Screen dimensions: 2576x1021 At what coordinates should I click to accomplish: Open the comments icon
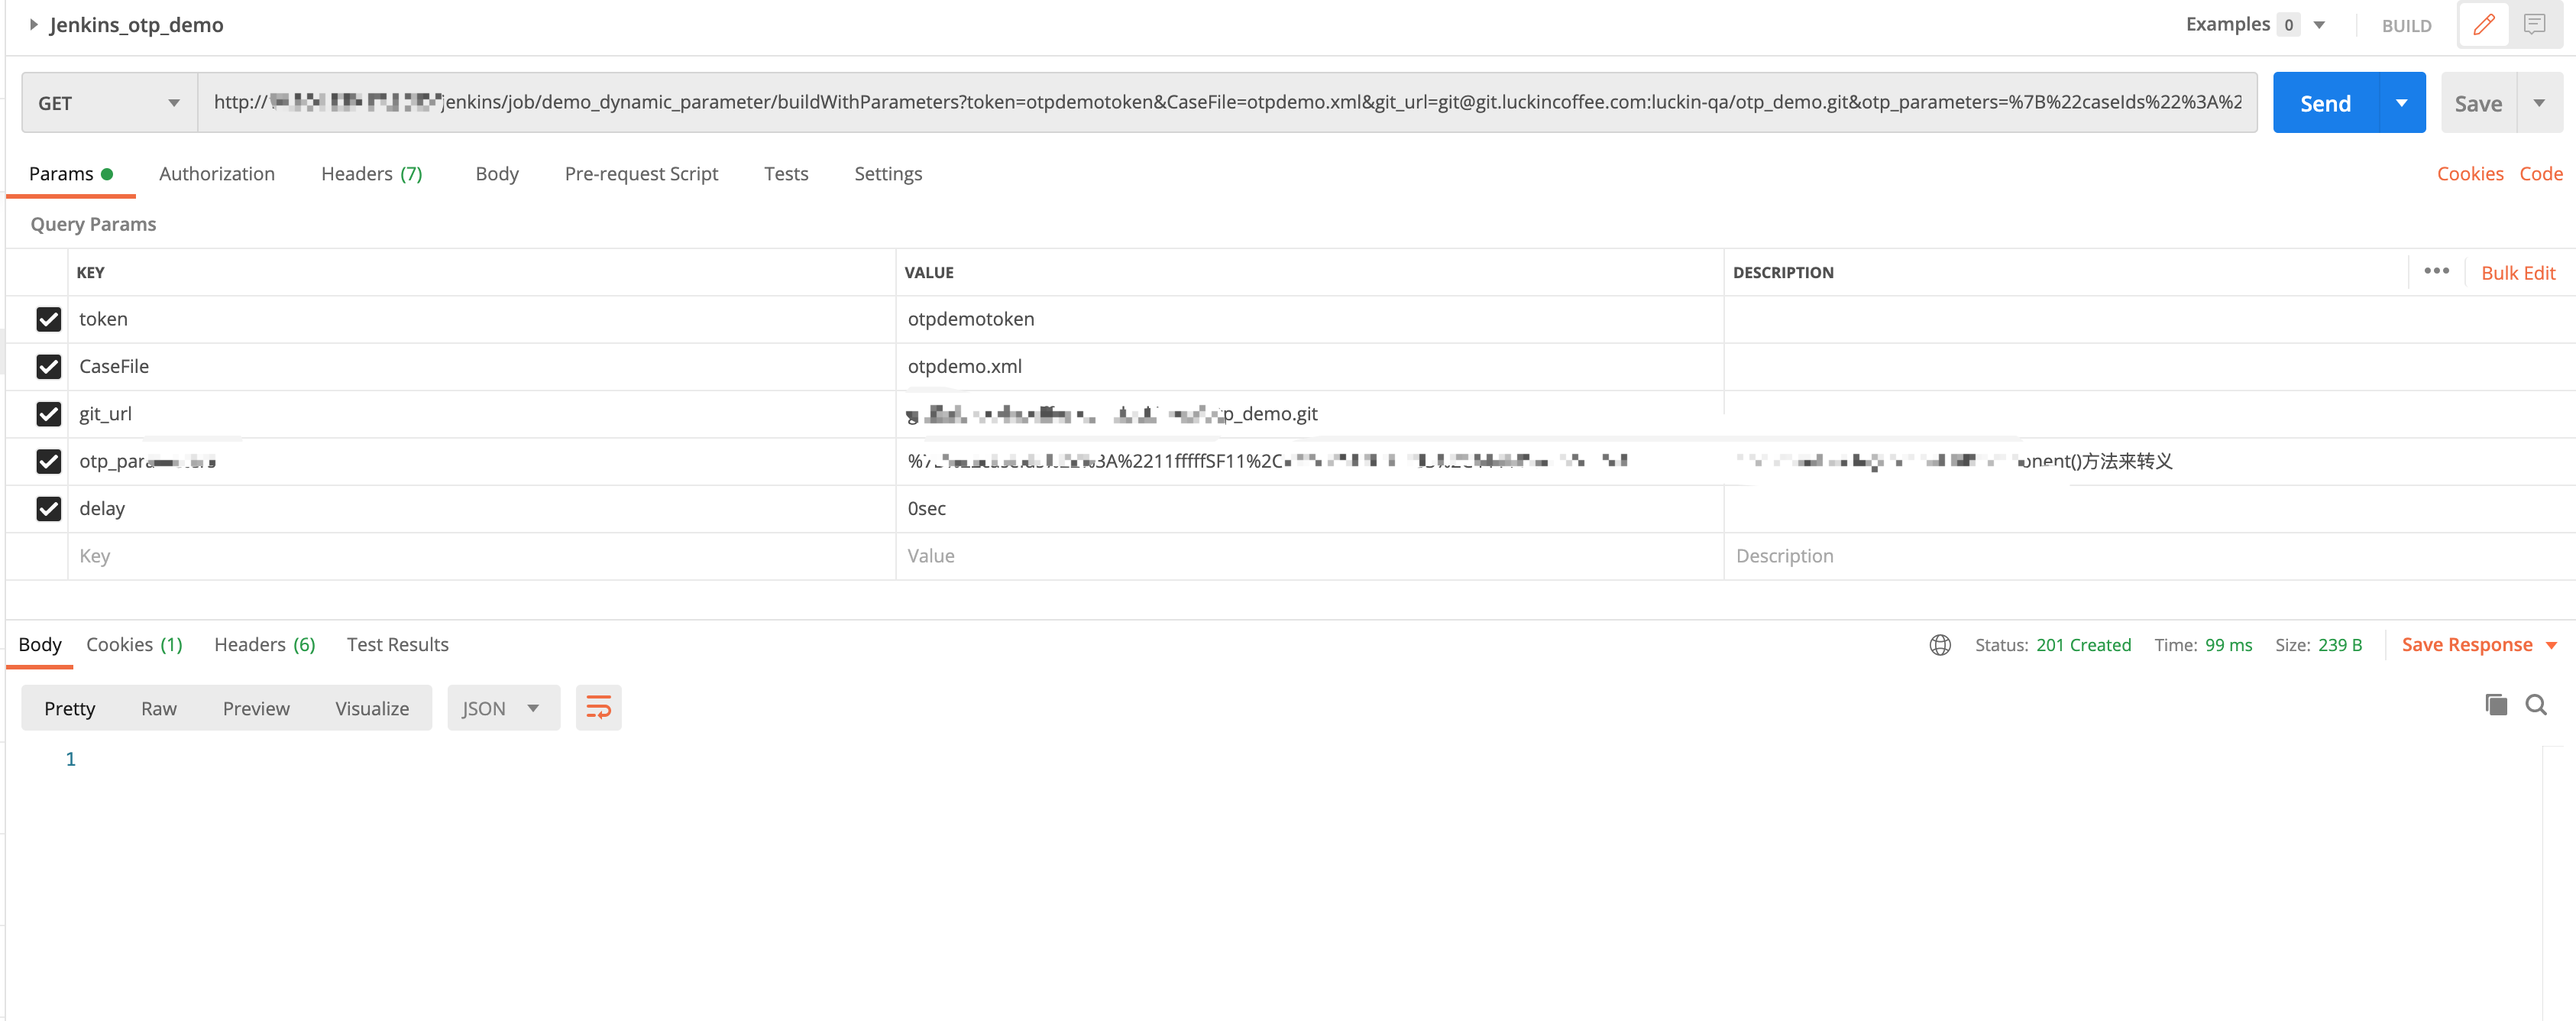tap(2534, 25)
